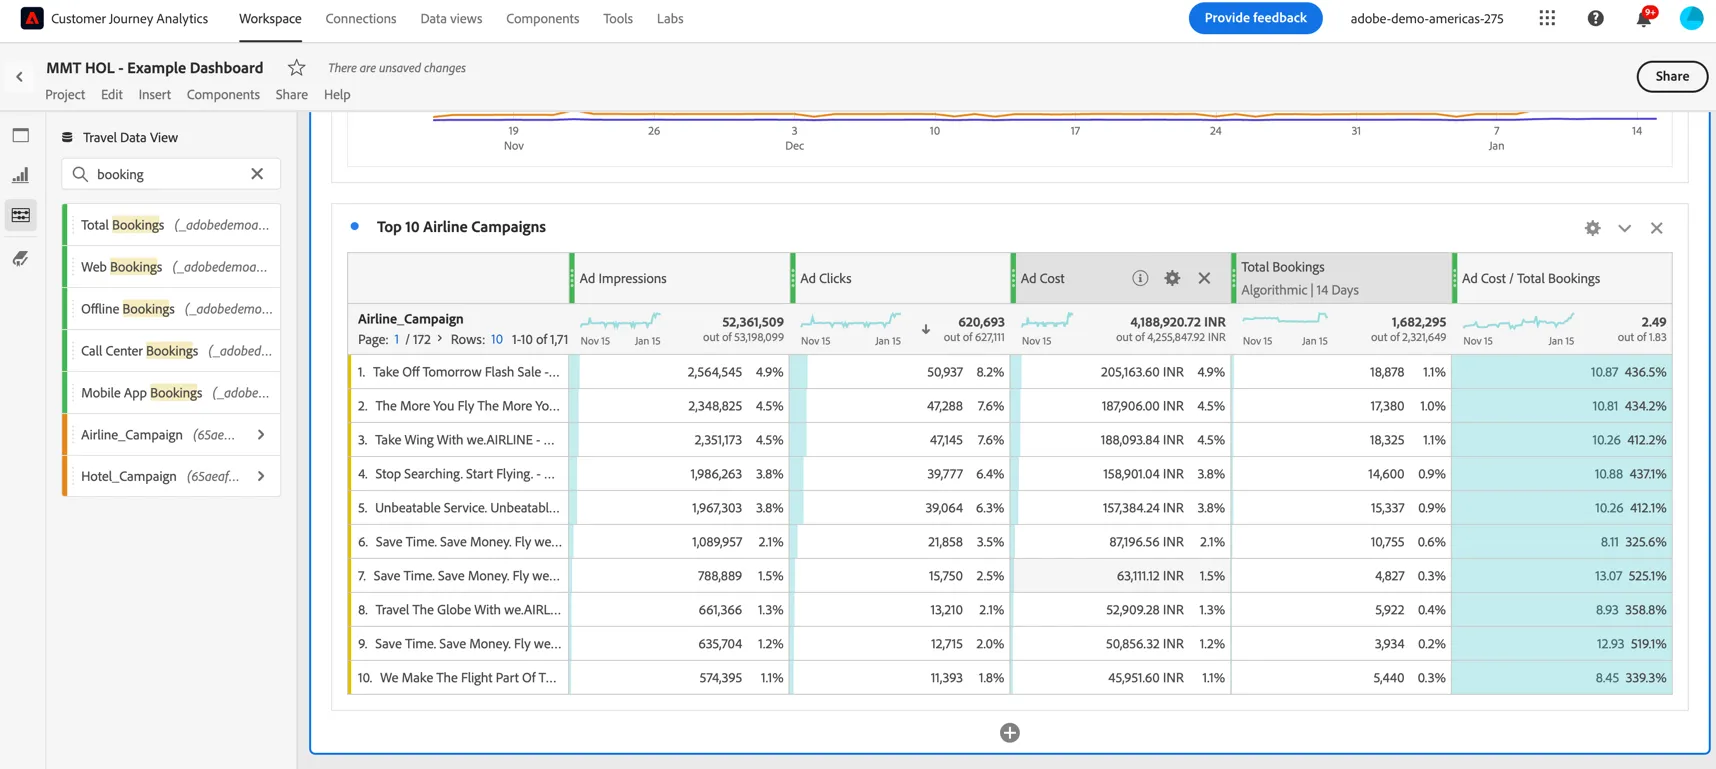This screenshot has width=1716, height=769.
Task: Open the Components icon in left rail
Action: point(21,215)
